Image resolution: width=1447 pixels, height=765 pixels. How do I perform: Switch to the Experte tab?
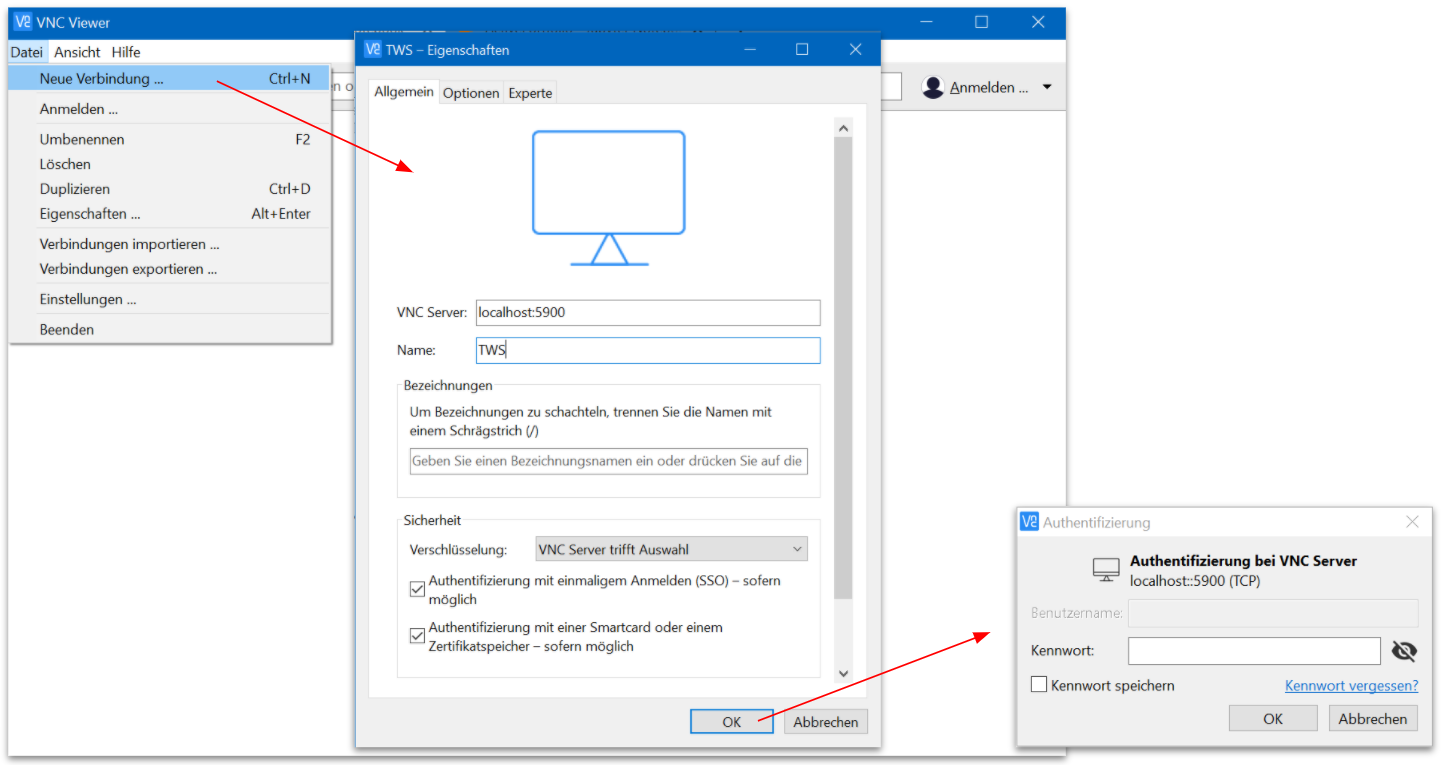[530, 93]
